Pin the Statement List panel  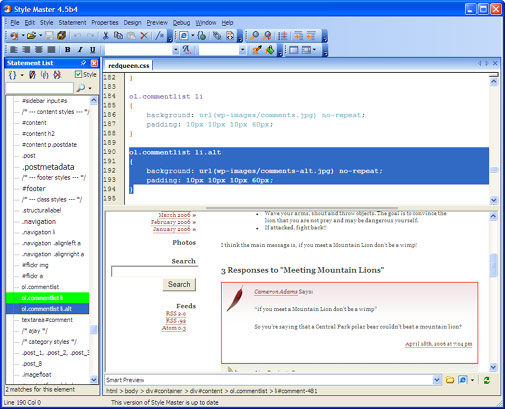click(x=83, y=63)
